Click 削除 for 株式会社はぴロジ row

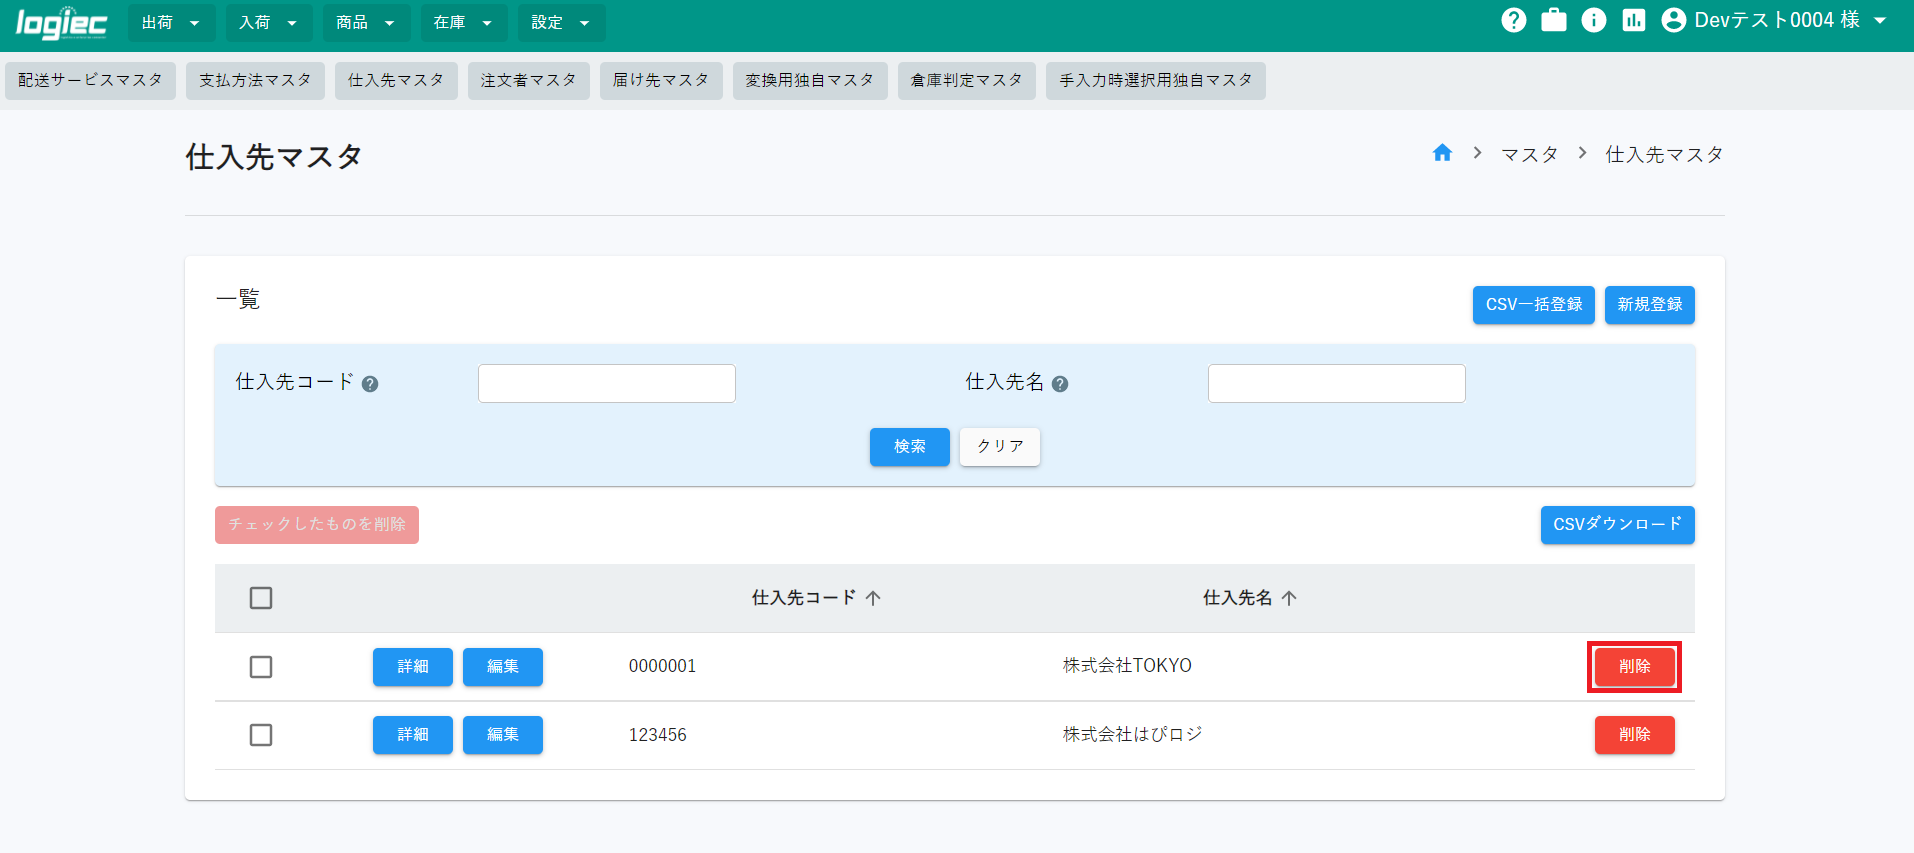[x=1635, y=735]
